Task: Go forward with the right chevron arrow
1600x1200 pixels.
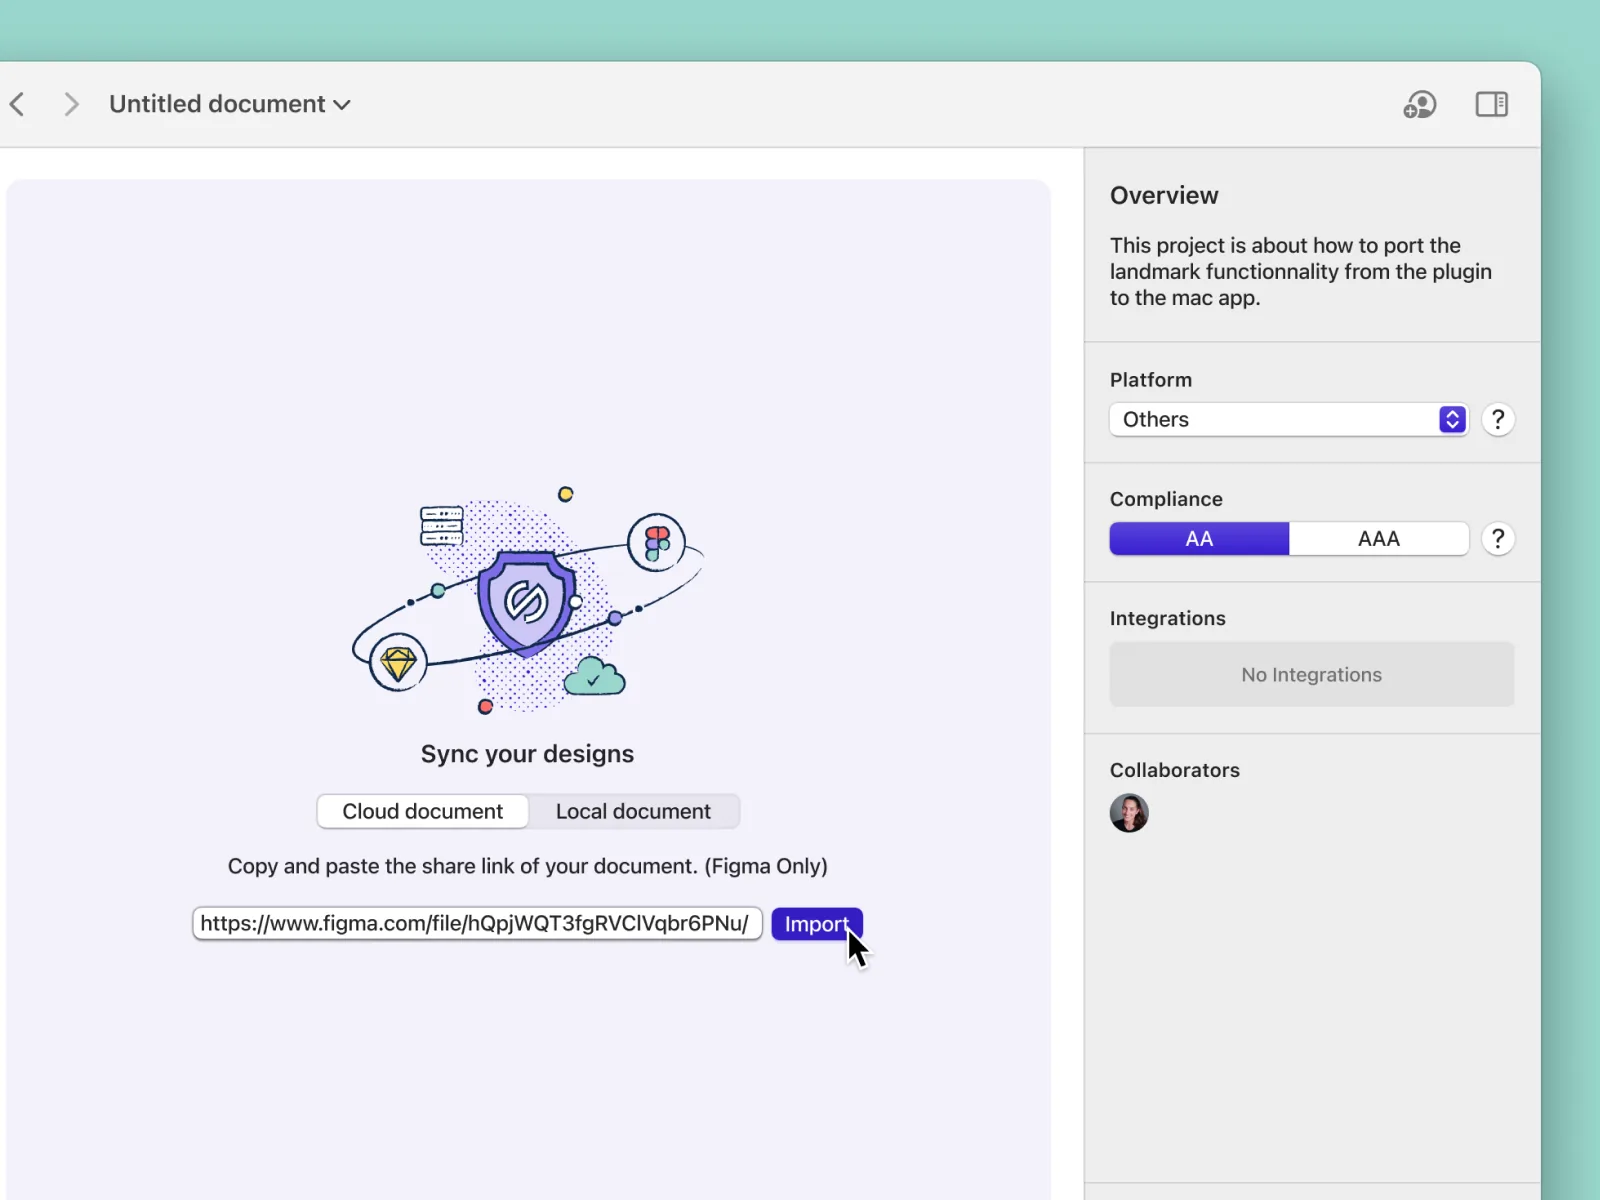Action: [71, 104]
